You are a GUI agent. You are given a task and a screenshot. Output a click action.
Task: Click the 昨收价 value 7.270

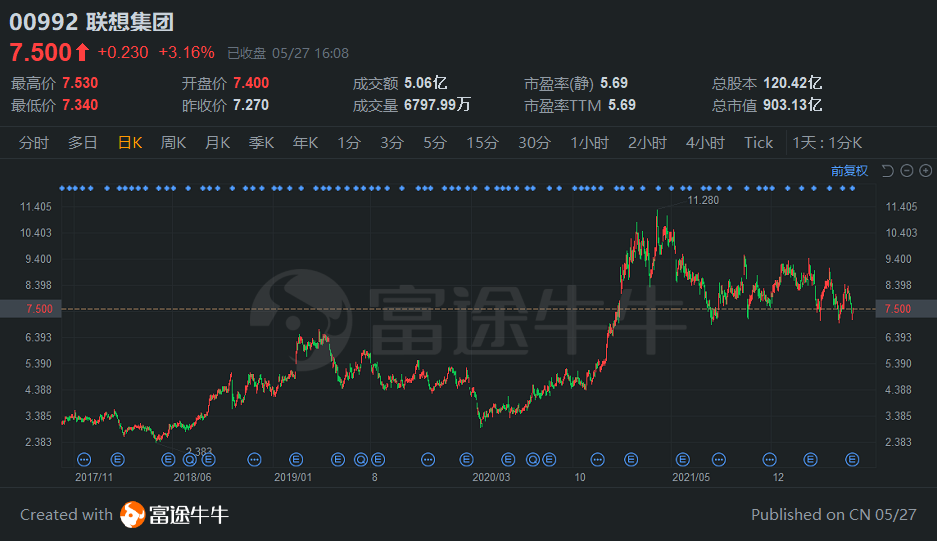pyautogui.click(x=251, y=105)
